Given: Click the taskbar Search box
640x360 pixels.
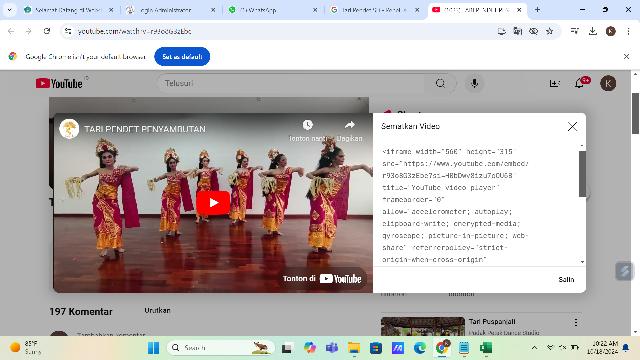Looking at the screenshot, I should (x=221, y=348).
